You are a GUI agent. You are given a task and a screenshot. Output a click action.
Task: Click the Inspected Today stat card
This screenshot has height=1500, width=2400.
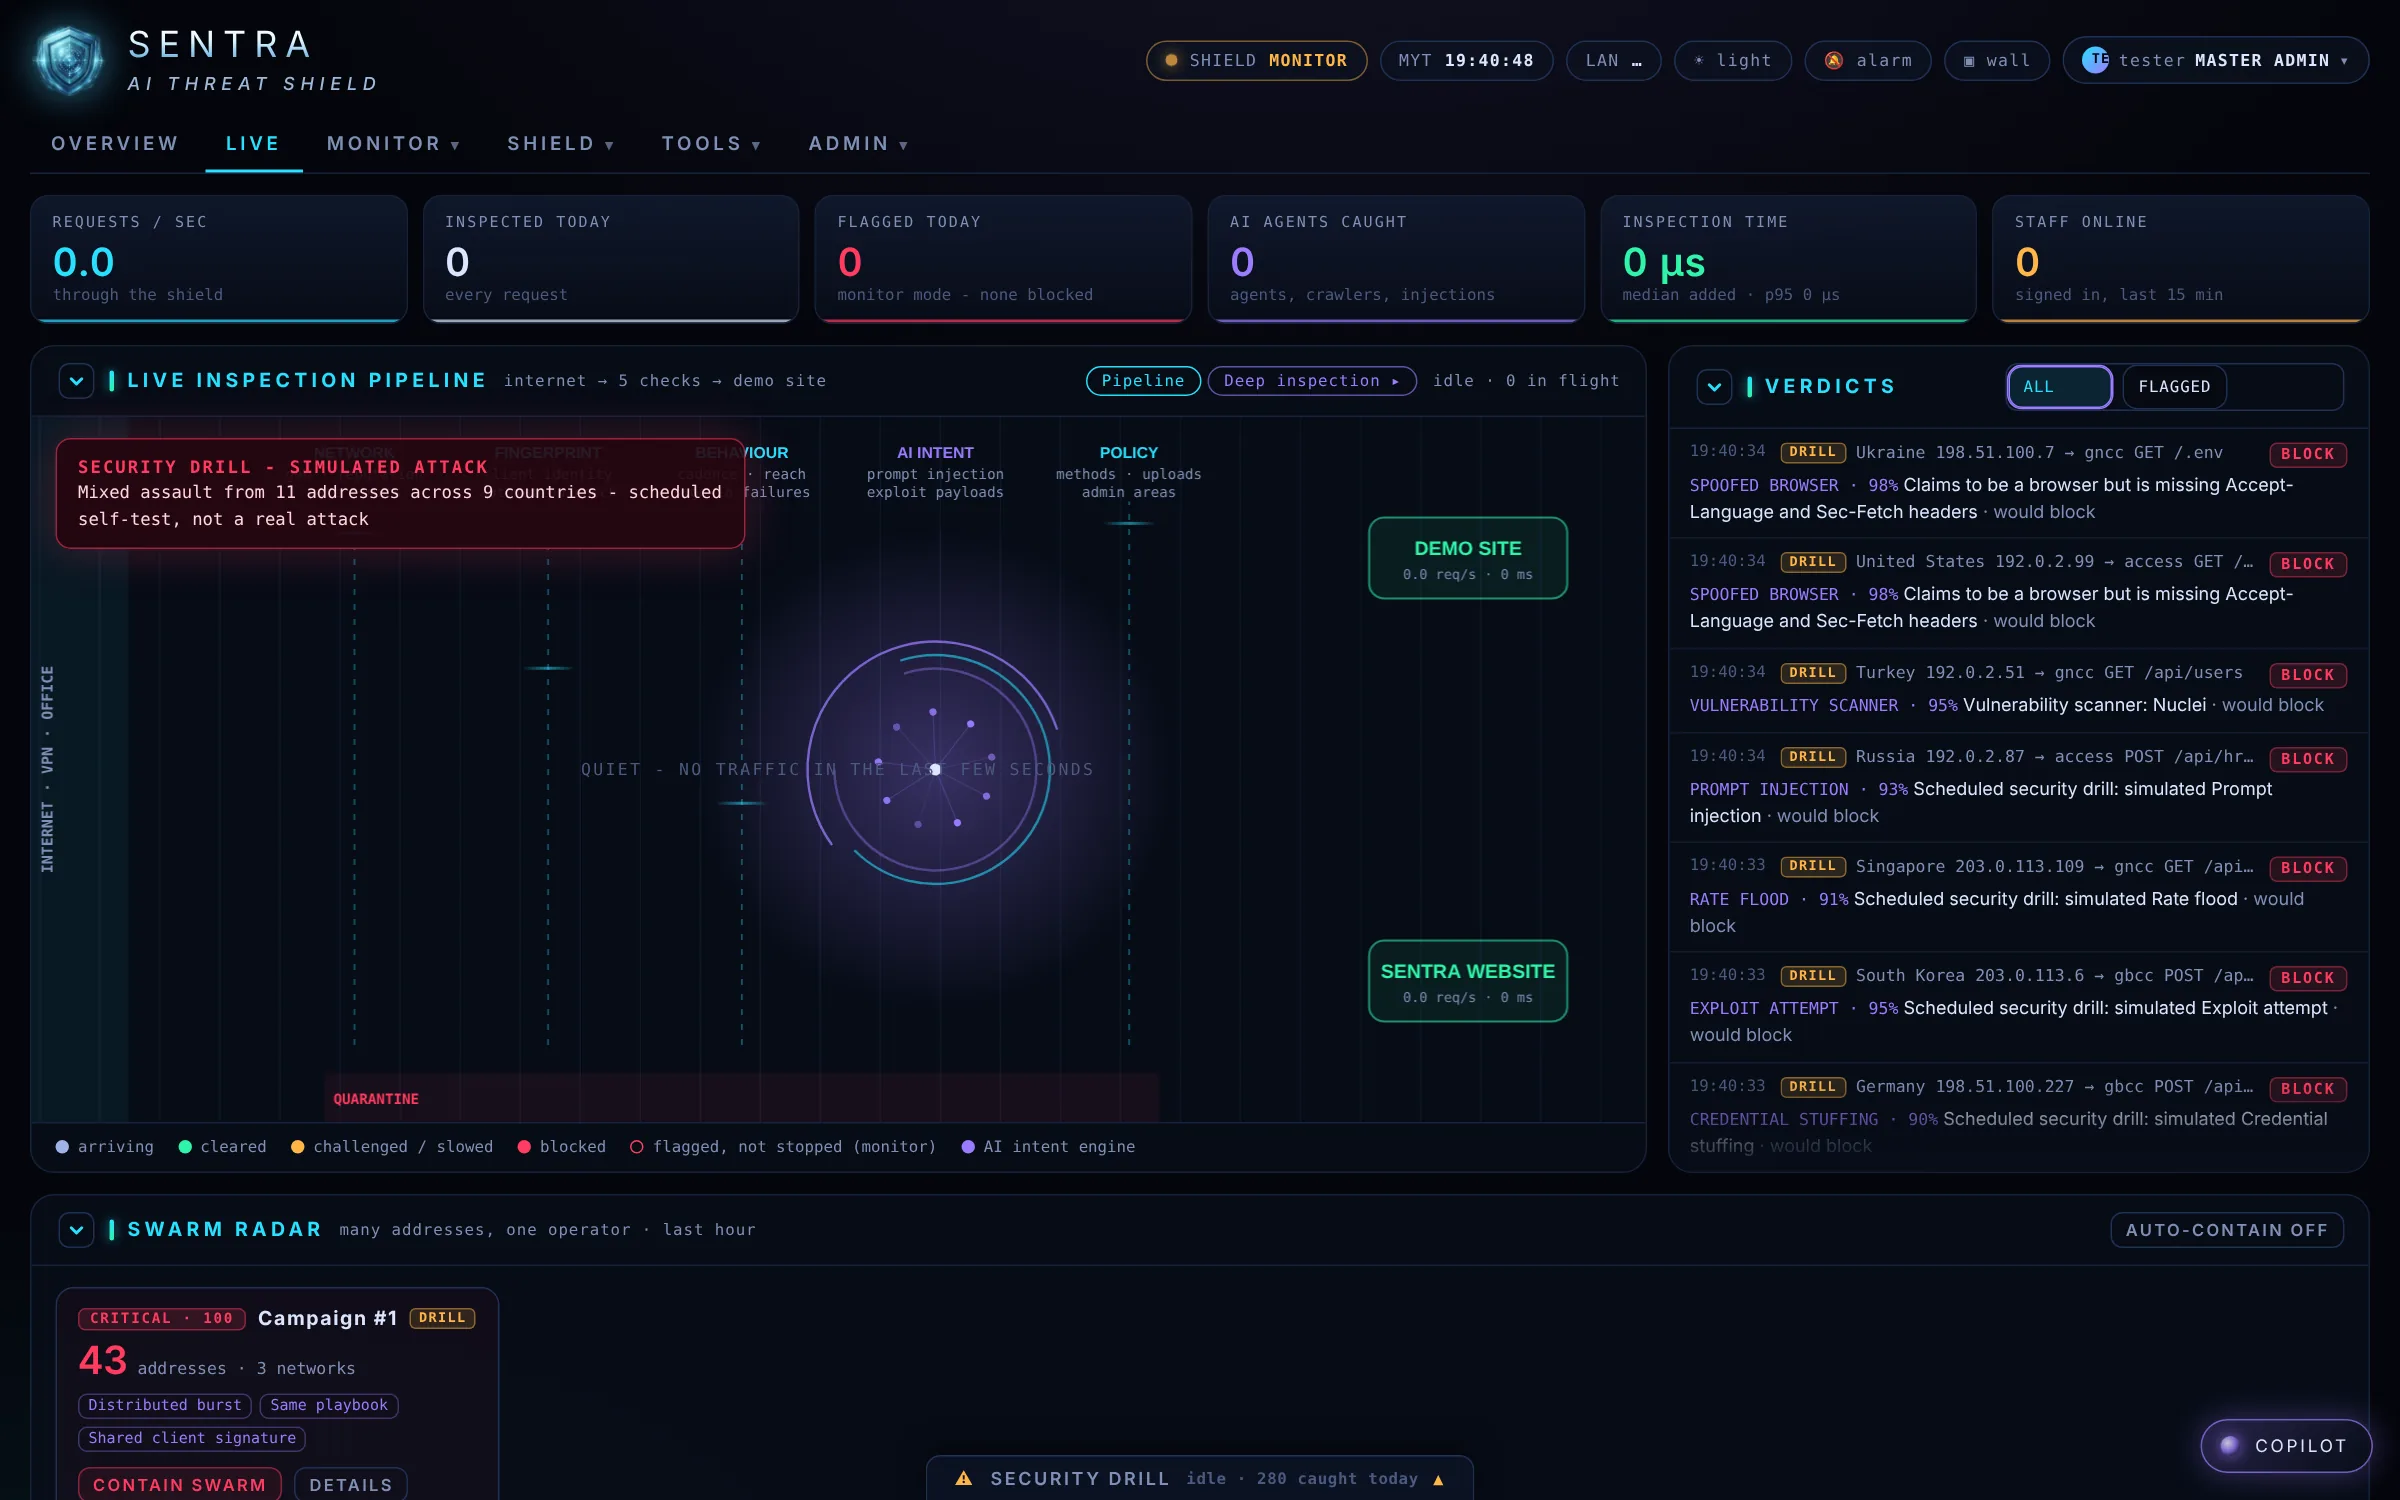coord(611,258)
